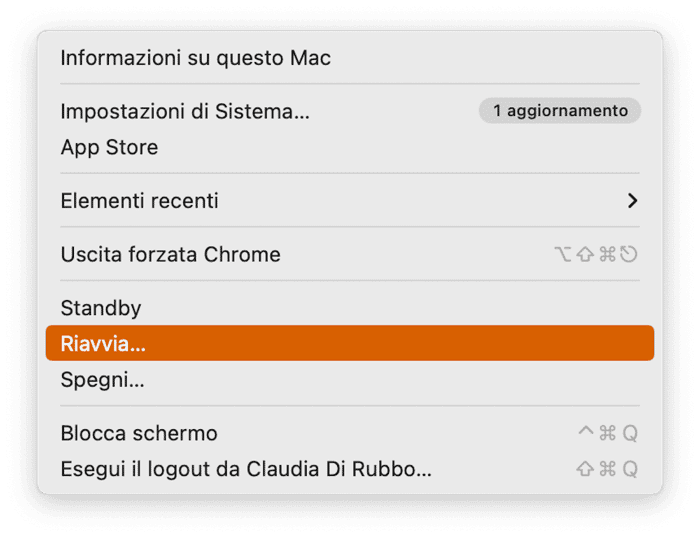Choose Blocca schermo

point(350,433)
